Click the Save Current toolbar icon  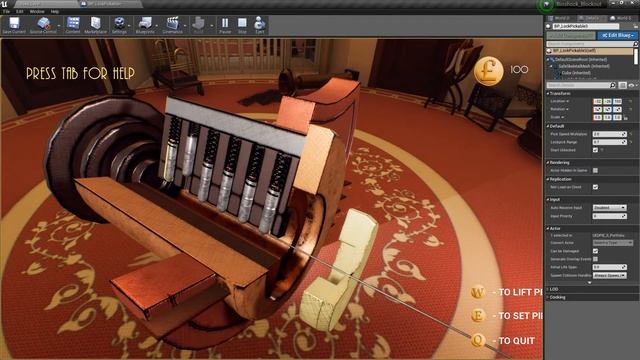(x=14, y=23)
